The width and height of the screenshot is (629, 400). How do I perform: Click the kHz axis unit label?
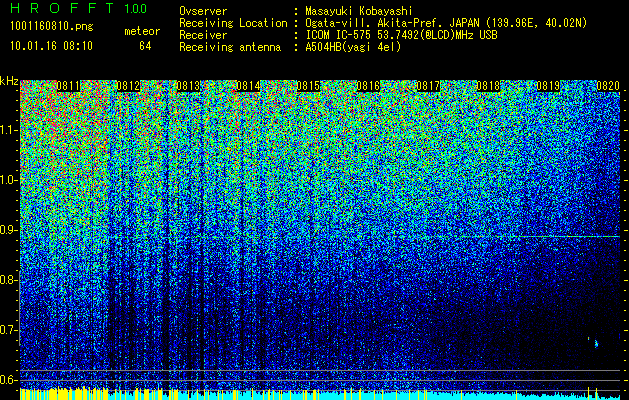click(x=9, y=81)
